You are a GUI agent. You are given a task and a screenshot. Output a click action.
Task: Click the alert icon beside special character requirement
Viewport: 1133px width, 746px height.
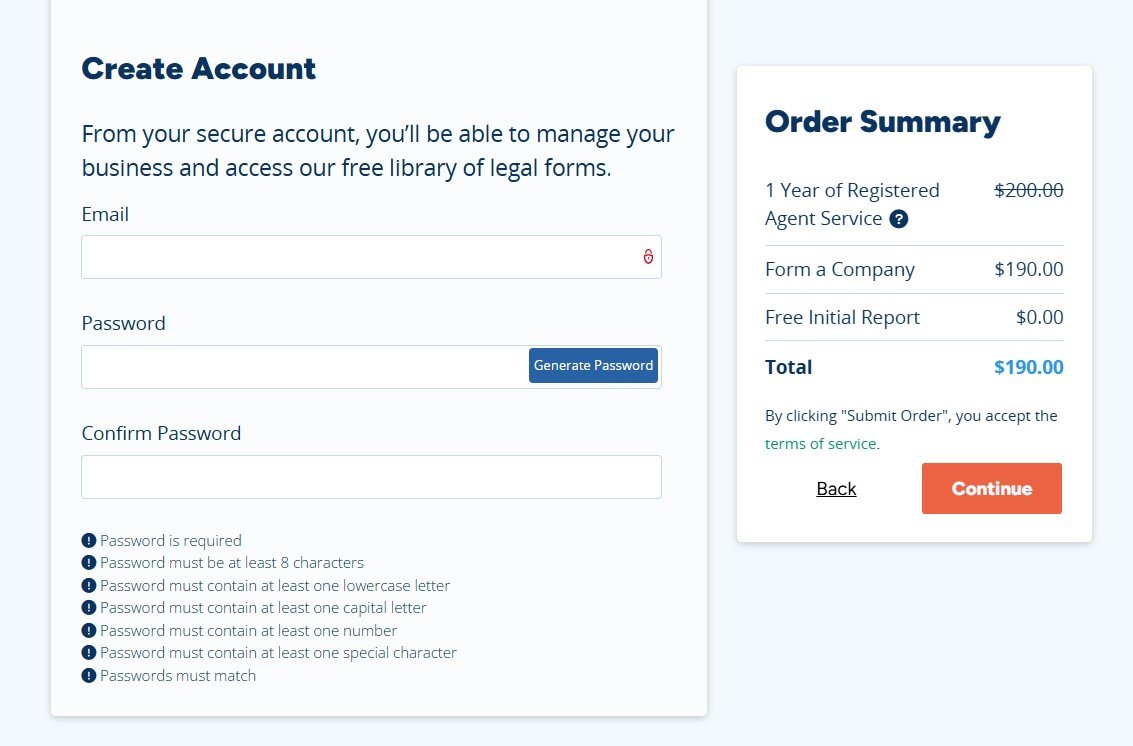[x=89, y=653]
